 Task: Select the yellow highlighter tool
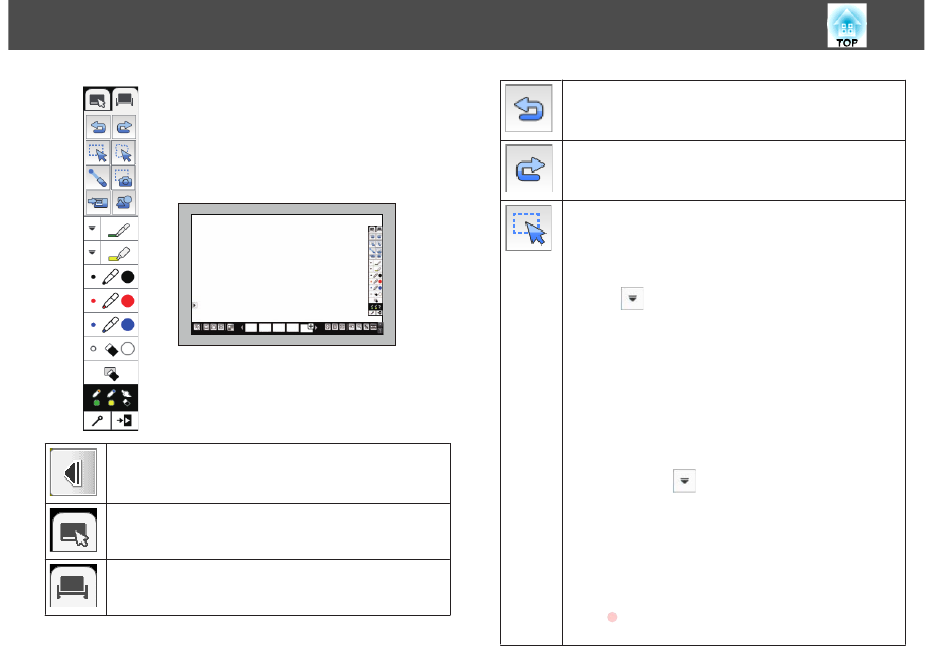click(119, 253)
